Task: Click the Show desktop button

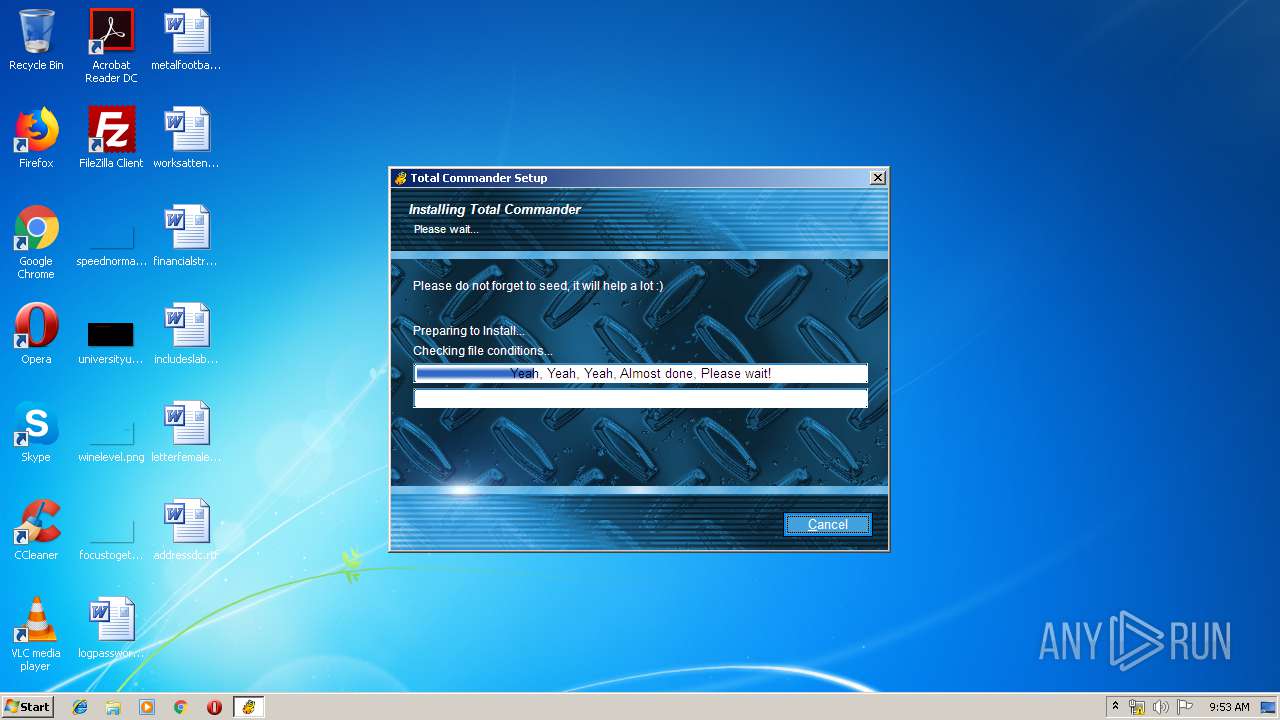Action: click(x=1269, y=707)
